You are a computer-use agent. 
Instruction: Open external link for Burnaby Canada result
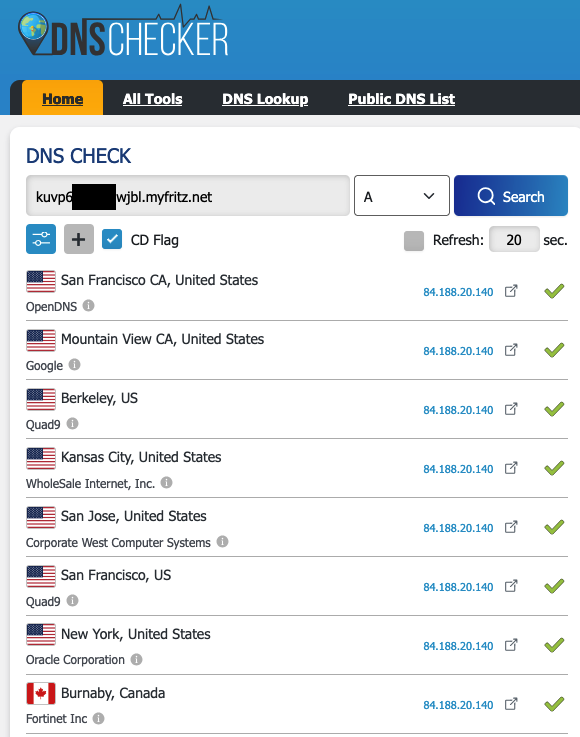[x=511, y=704]
